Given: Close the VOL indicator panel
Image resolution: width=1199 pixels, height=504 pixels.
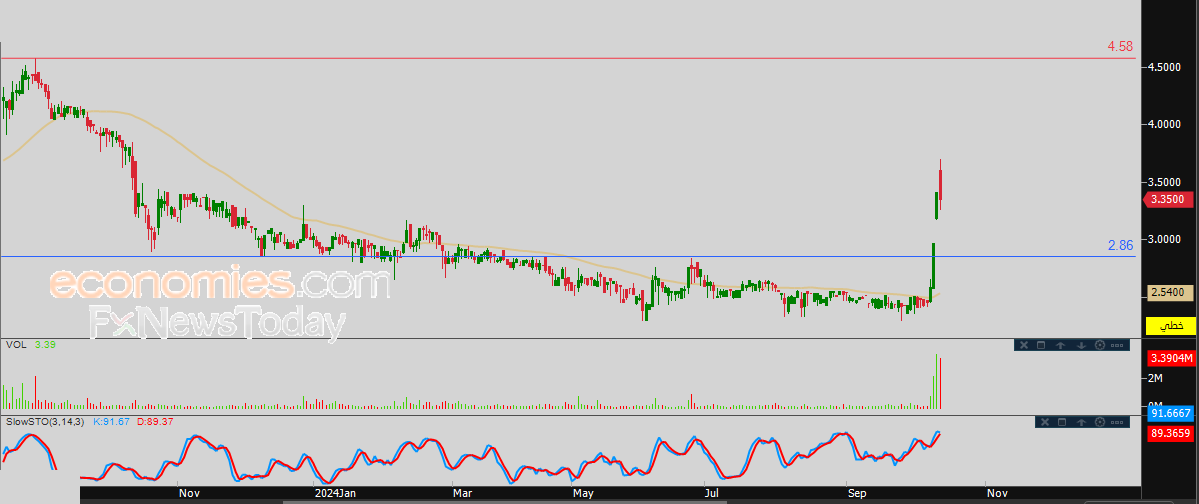Looking at the screenshot, I should (x=1022, y=345).
